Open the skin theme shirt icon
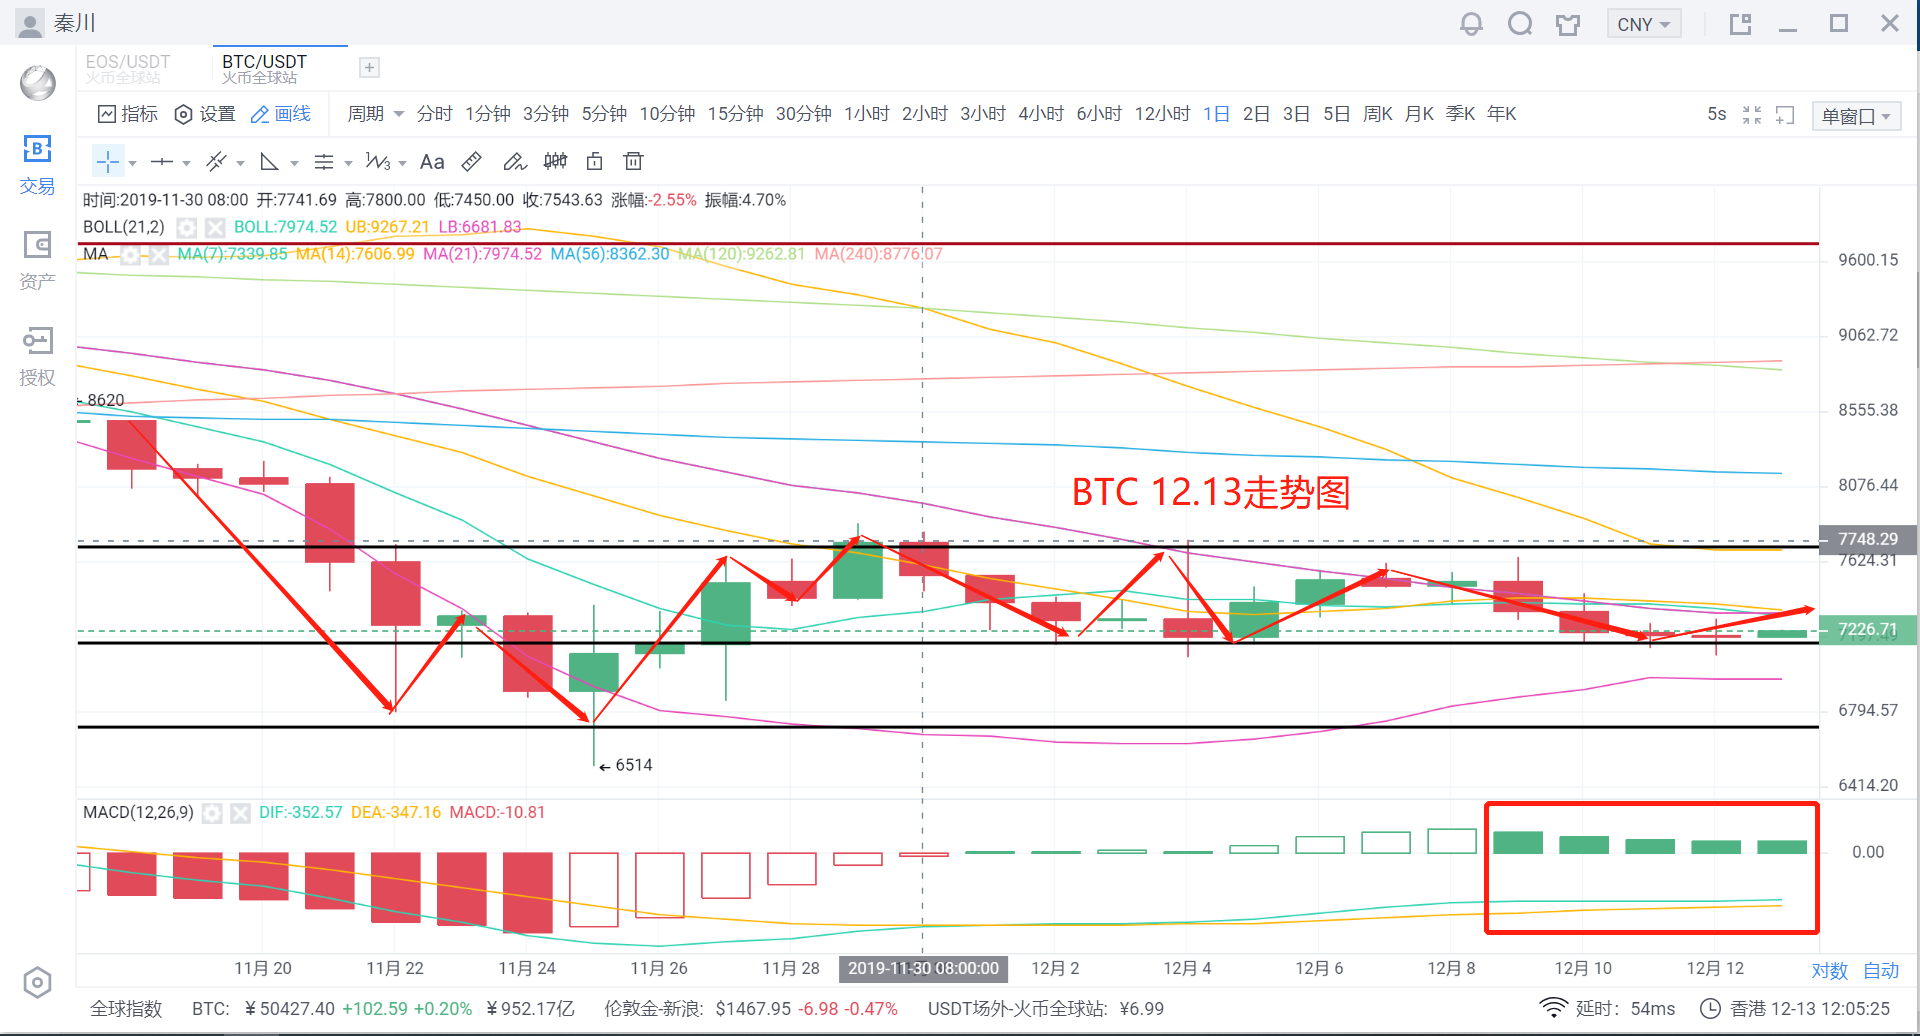 [x=1568, y=24]
